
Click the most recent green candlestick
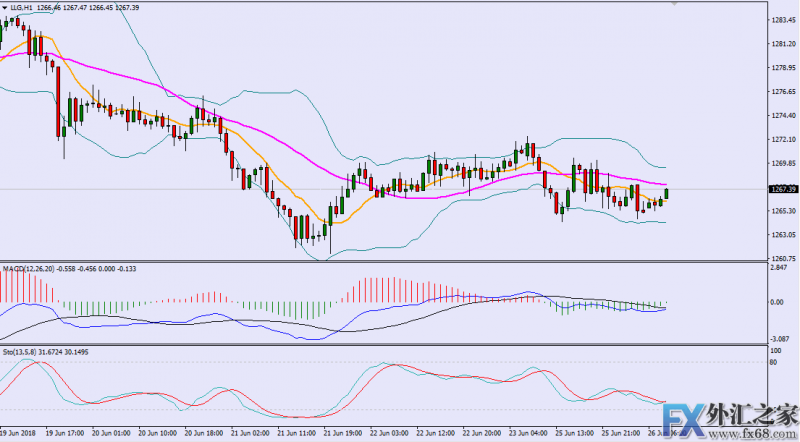coord(666,194)
